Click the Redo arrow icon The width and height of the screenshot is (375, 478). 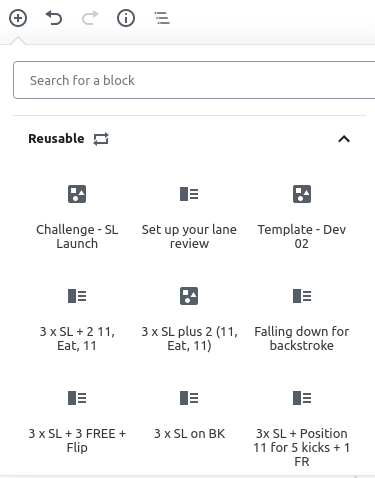(x=90, y=18)
